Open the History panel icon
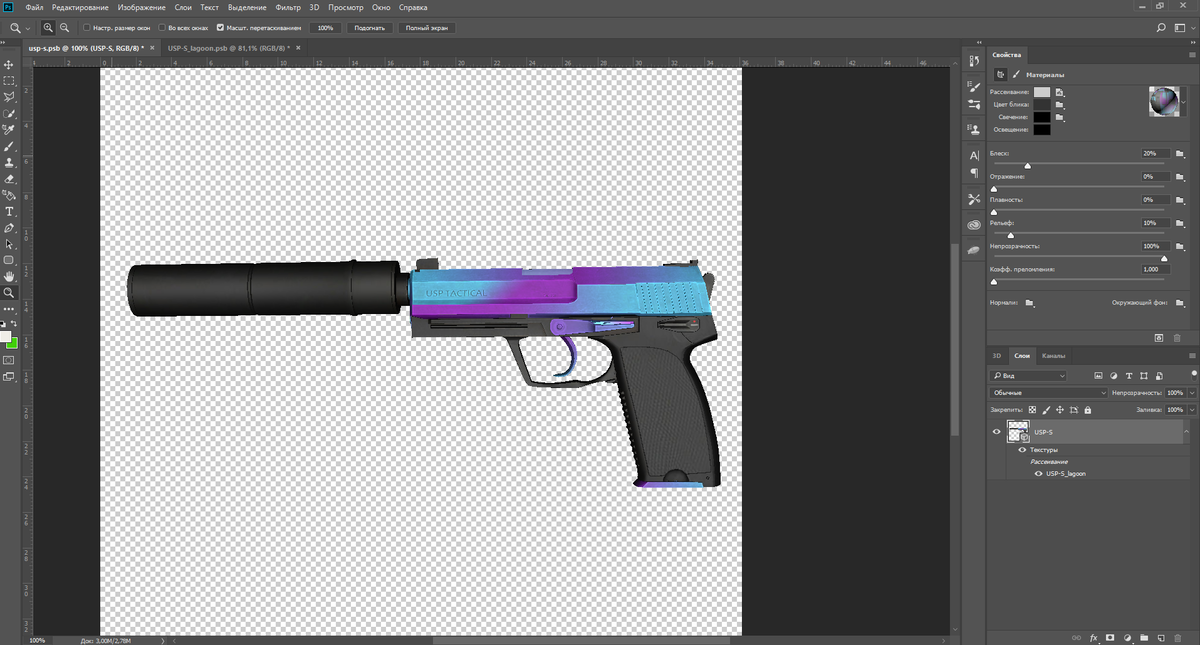This screenshot has height=645, width=1200. (x=974, y=62)
